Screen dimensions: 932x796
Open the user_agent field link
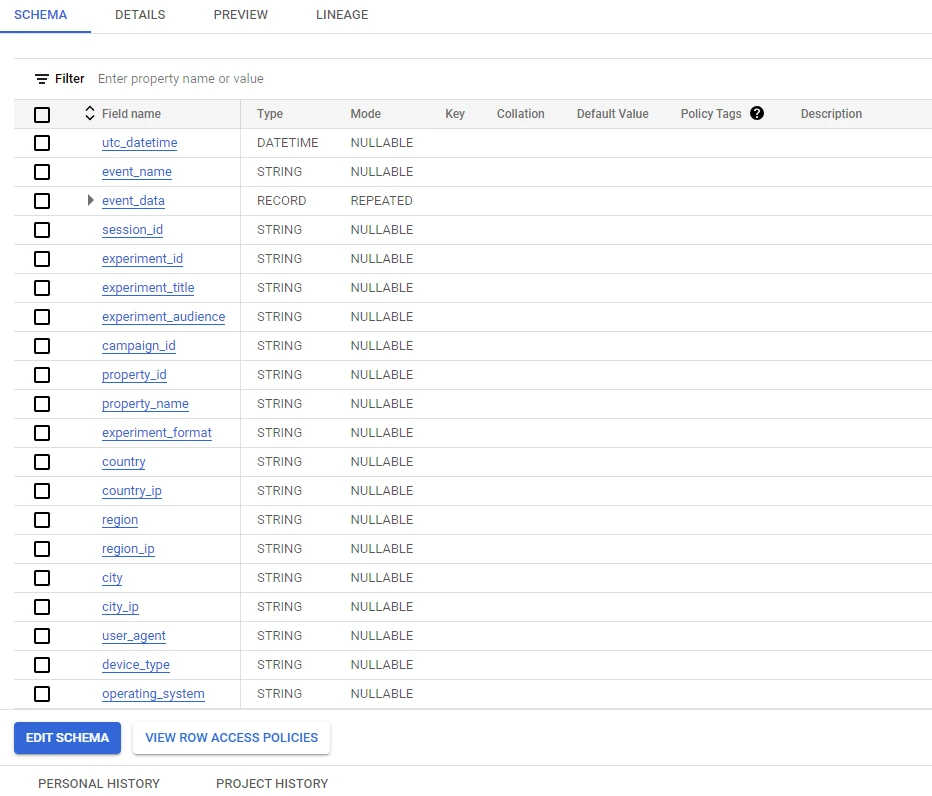pos(134,635)
